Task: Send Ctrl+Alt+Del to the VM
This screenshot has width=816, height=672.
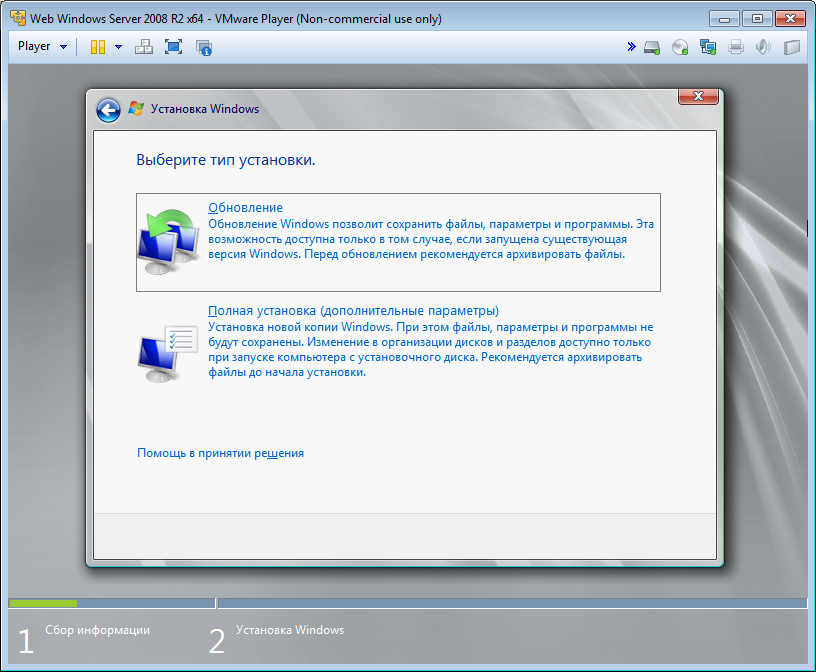Action: (144, 47)
